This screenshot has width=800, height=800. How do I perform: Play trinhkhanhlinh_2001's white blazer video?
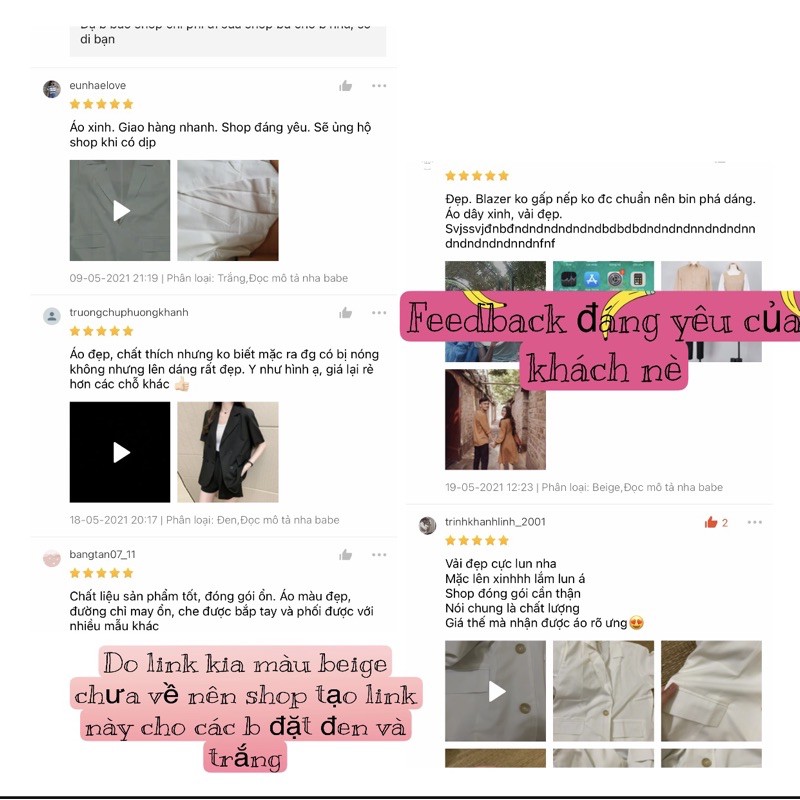[x=495, y=691]
